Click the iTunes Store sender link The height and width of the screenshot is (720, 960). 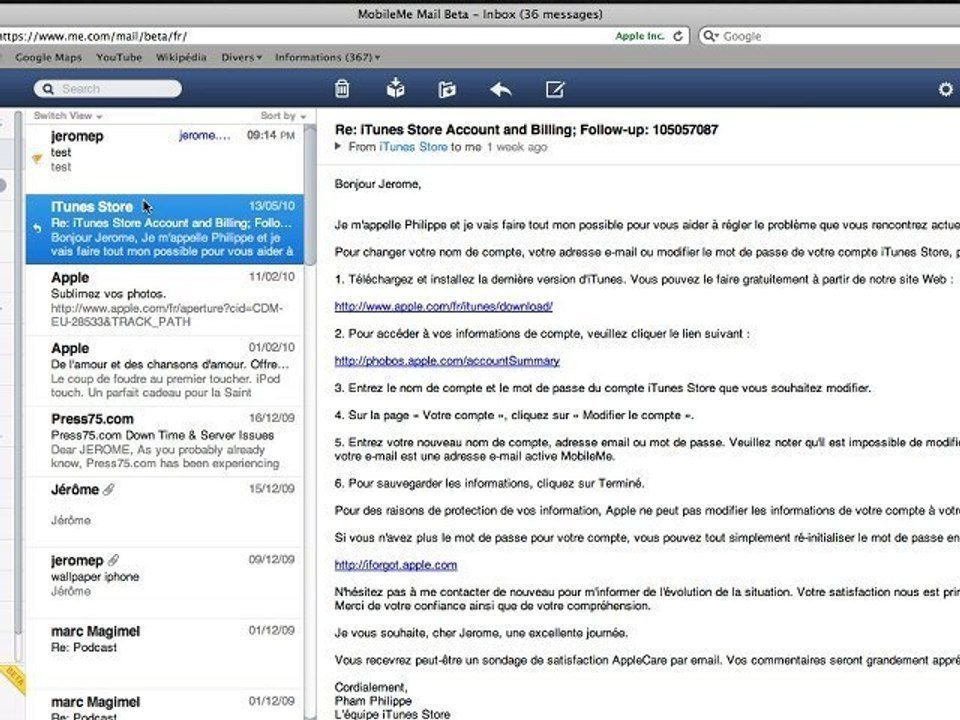(x=413, y=147)
